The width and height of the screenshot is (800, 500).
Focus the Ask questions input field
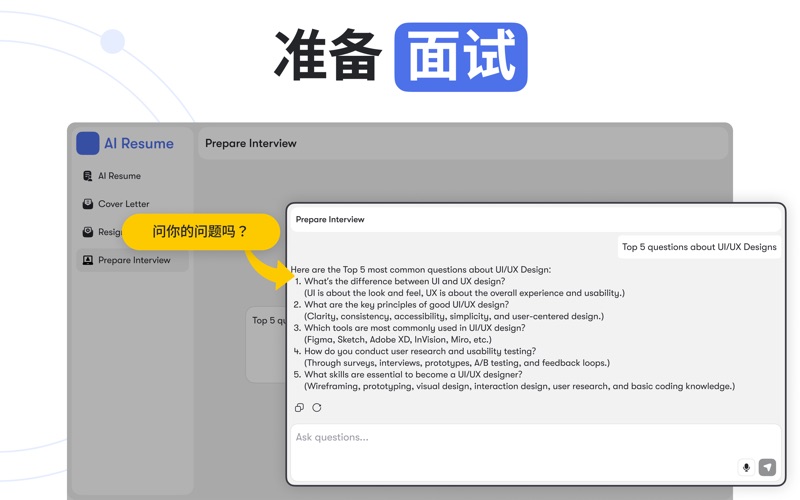point(536,452)
